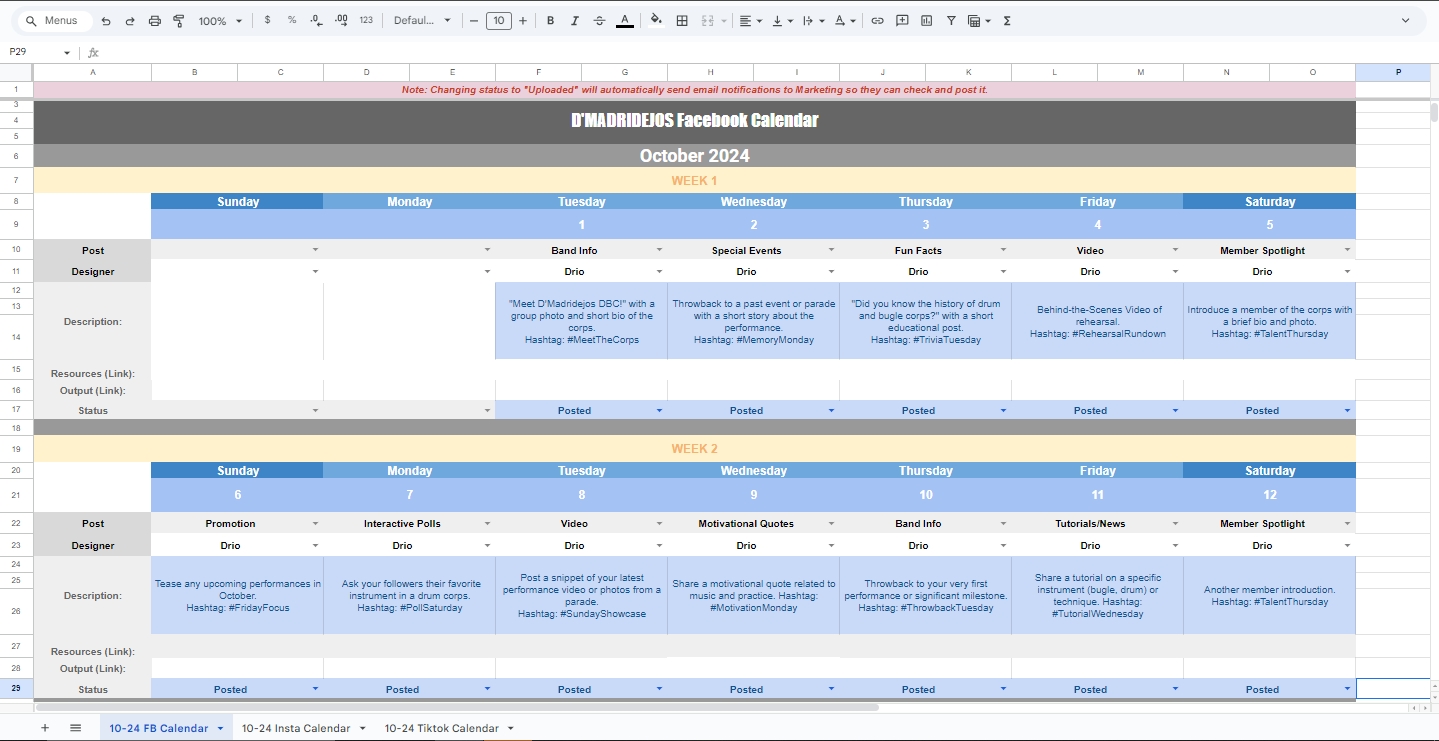This screenshot has height=741, width=1439.
Task: Open the all sheets list icon
Action: (75, 728)
